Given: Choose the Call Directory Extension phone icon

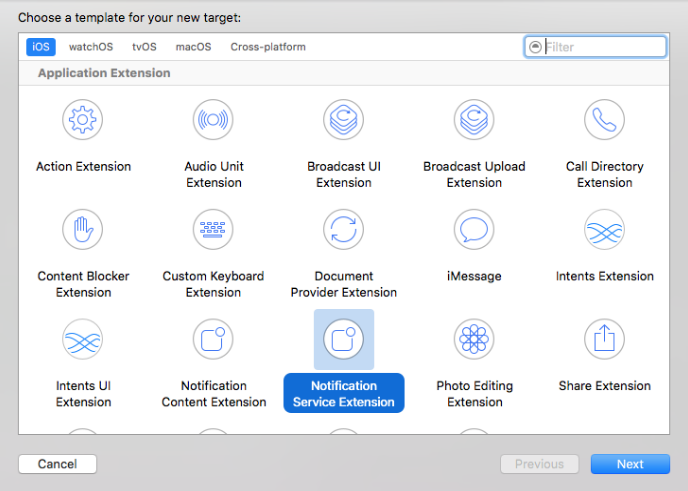Looking at the screenshot, I should pyautogui.click(x=604, y=120).
